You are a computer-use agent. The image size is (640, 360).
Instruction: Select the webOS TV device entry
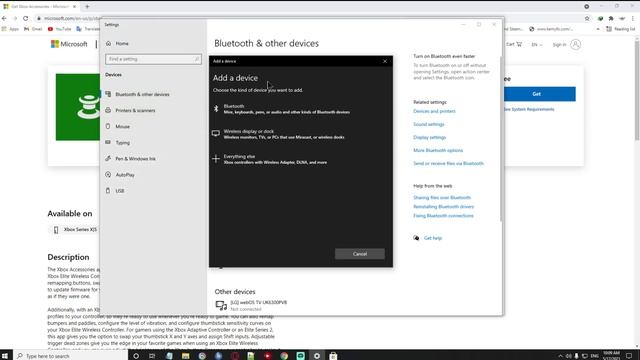coord(251,305)
